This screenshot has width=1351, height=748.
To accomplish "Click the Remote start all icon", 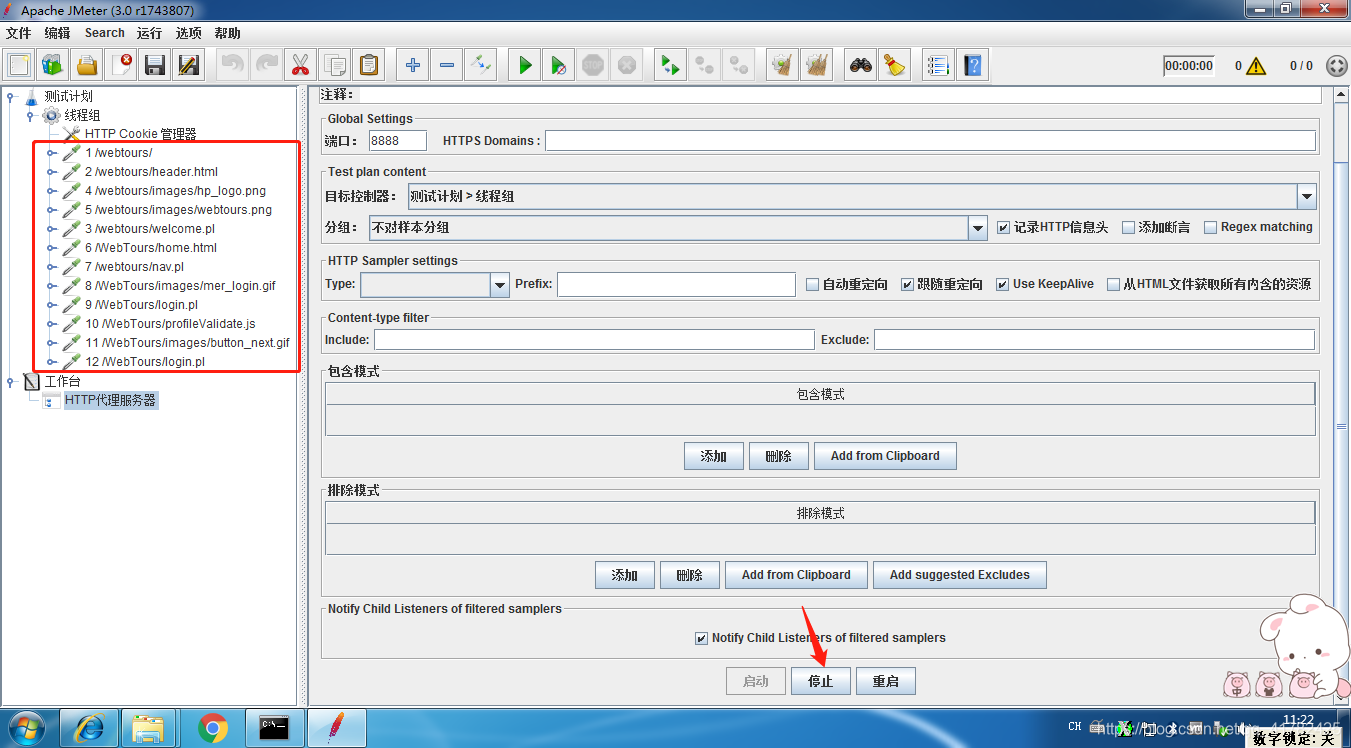I will click(670, 65).
